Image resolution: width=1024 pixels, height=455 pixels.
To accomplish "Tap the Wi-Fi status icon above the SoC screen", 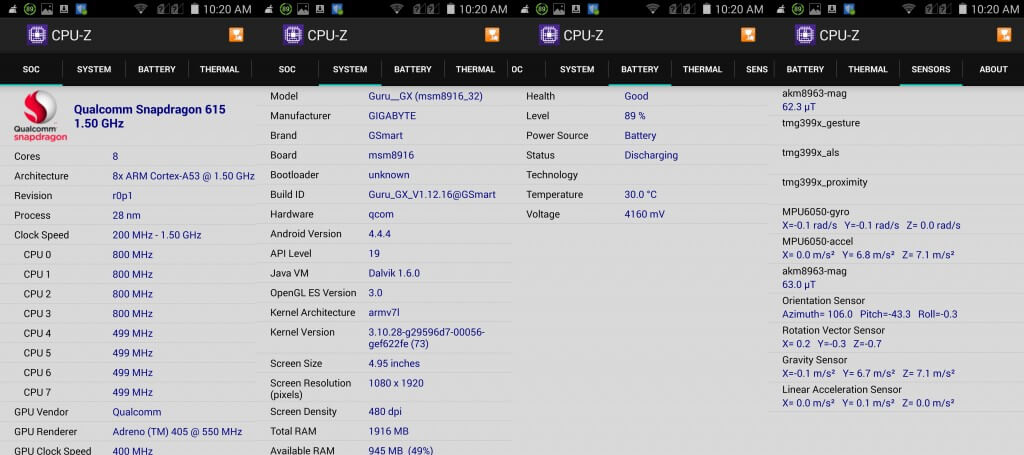I will click(140, 9).
